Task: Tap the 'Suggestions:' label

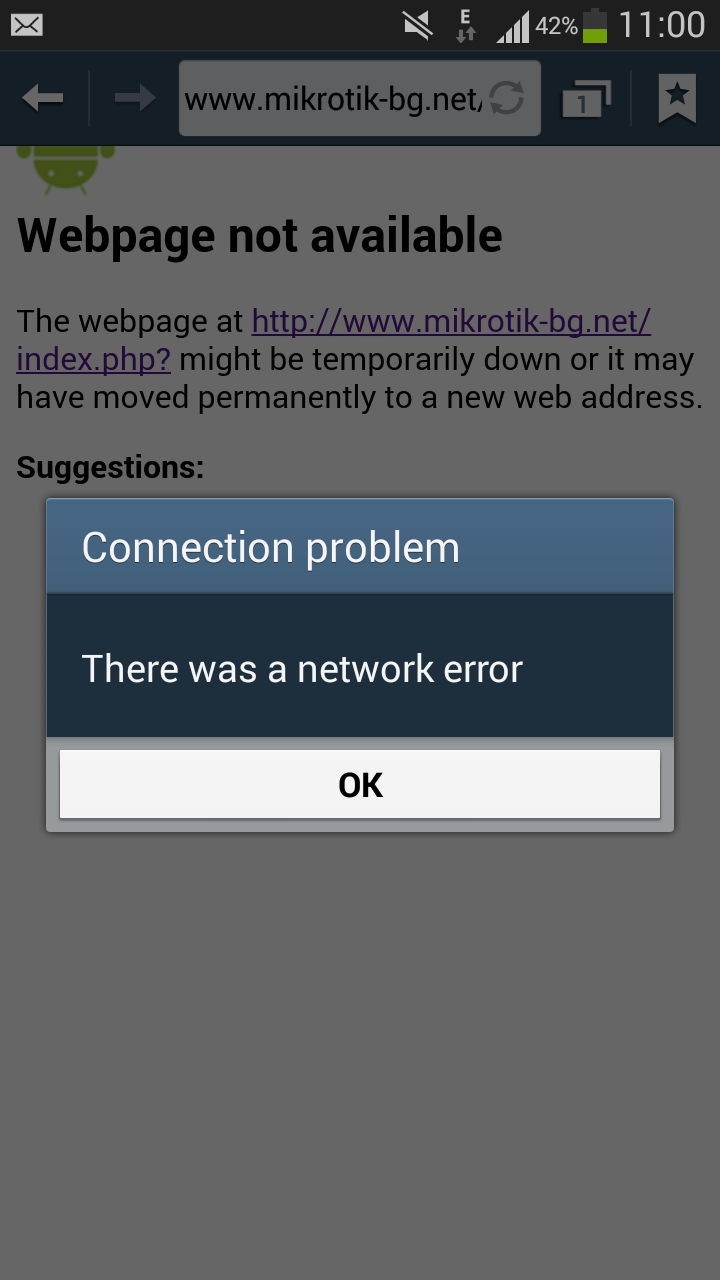Action: [x=110, y=467]
